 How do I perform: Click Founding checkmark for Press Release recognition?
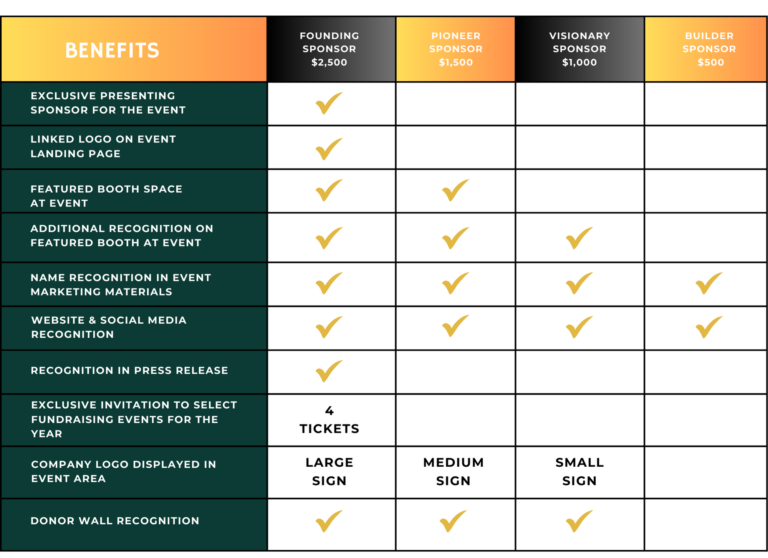(x=329, y=371)
